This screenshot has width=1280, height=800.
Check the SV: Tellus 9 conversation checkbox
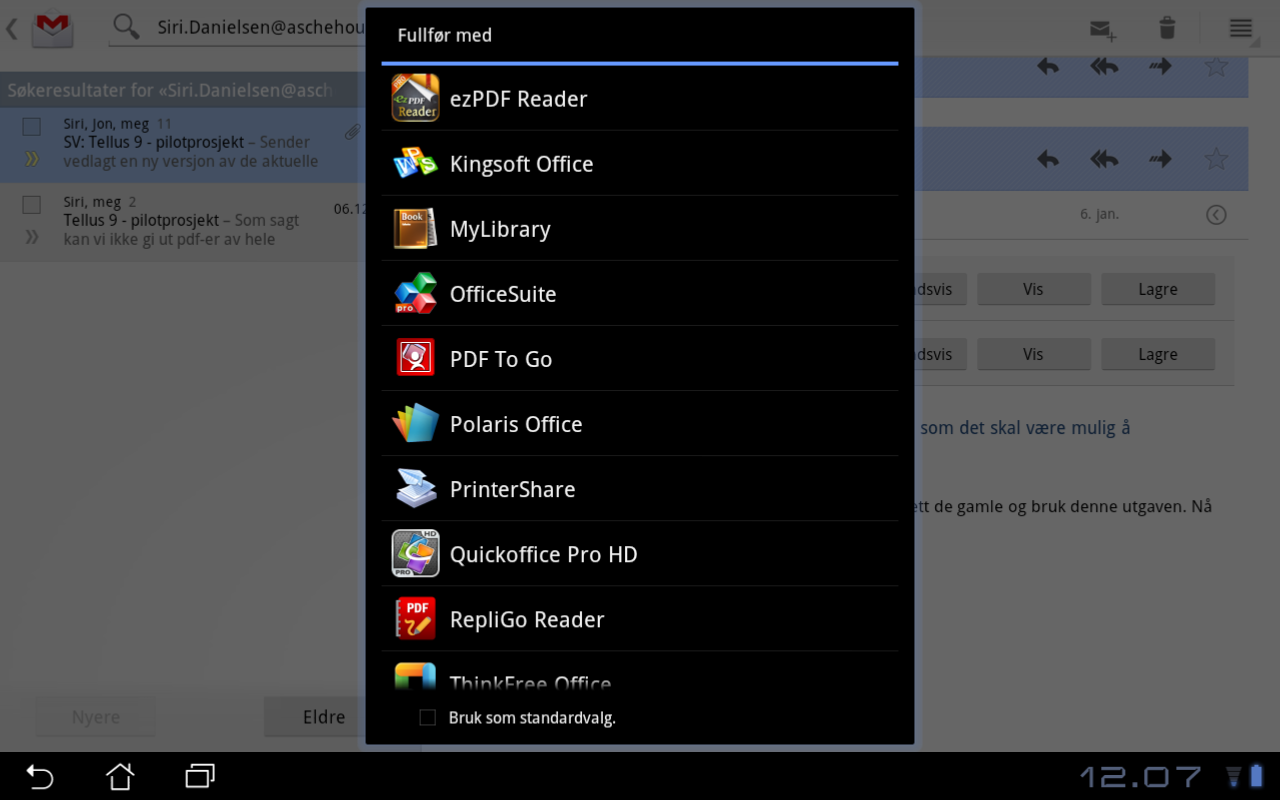coord(32,126)
